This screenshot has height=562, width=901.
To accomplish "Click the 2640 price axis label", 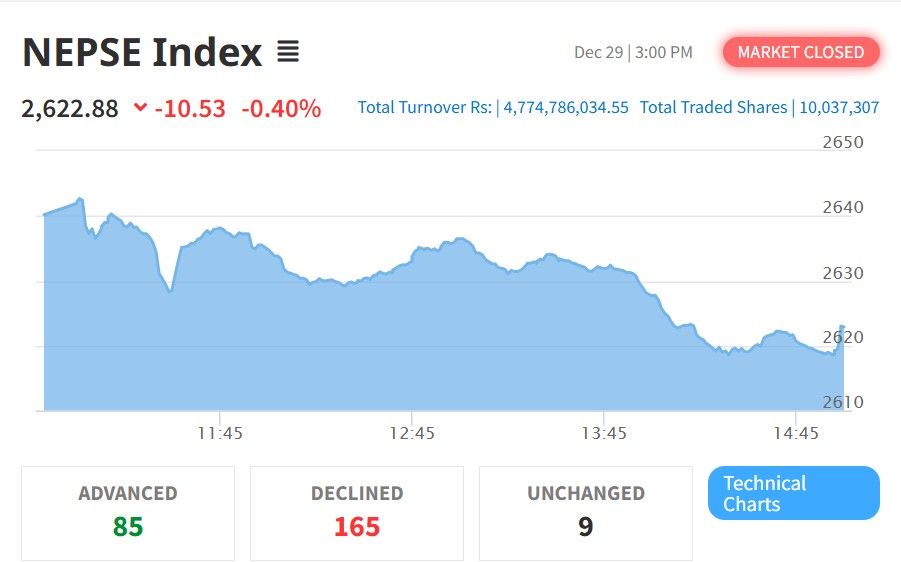I will (x=842, y=208).
